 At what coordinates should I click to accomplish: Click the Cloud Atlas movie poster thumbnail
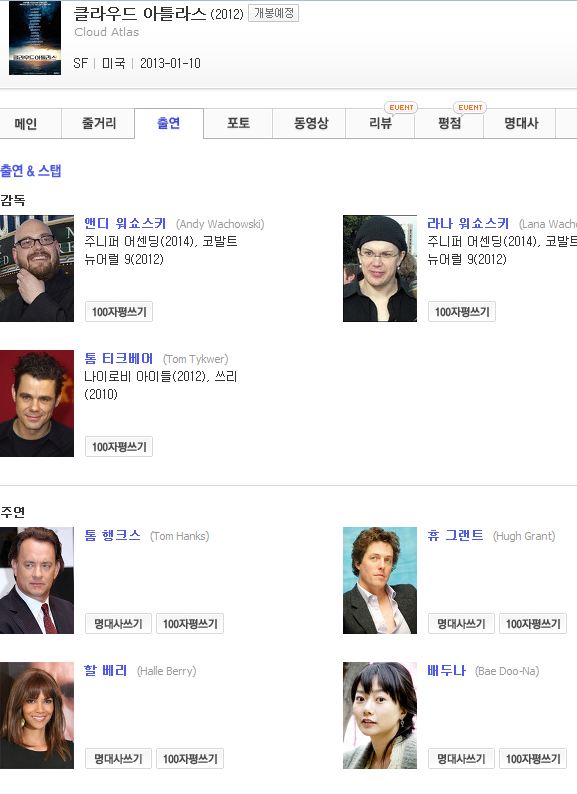[x=35, y=38]
